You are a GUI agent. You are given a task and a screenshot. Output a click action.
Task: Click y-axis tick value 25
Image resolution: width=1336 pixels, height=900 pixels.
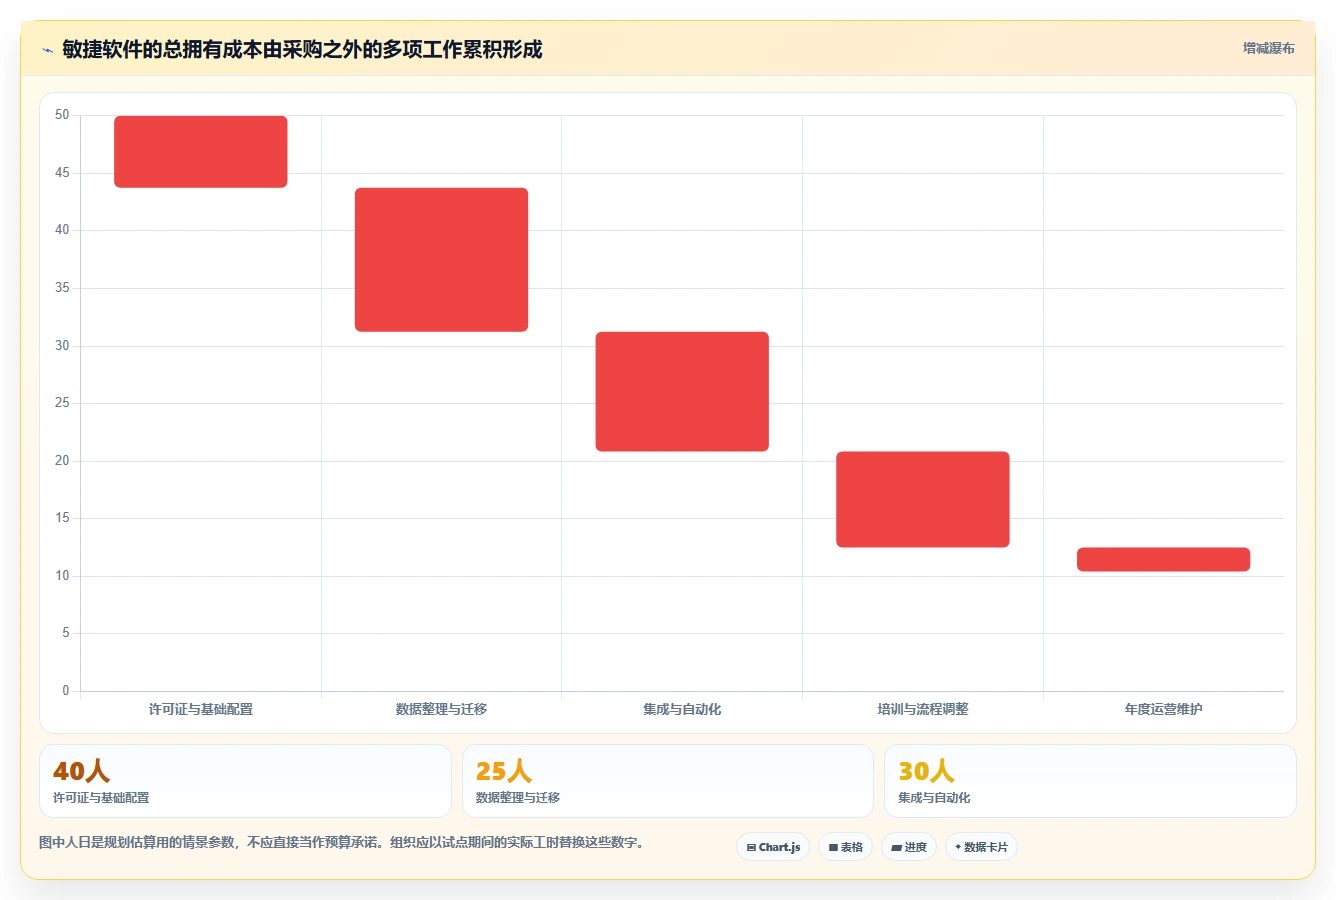[62, 403]
